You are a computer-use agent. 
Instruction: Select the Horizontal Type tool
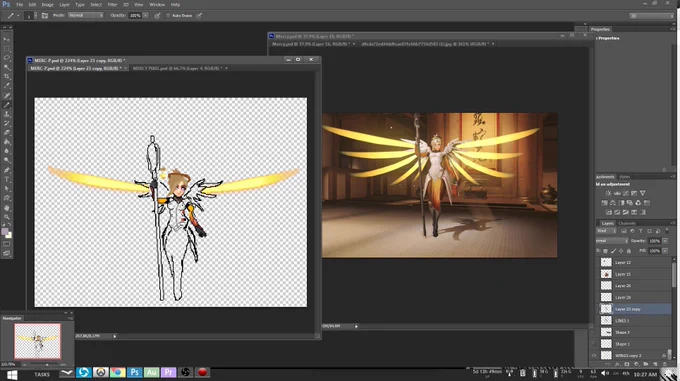coord(7,179)
